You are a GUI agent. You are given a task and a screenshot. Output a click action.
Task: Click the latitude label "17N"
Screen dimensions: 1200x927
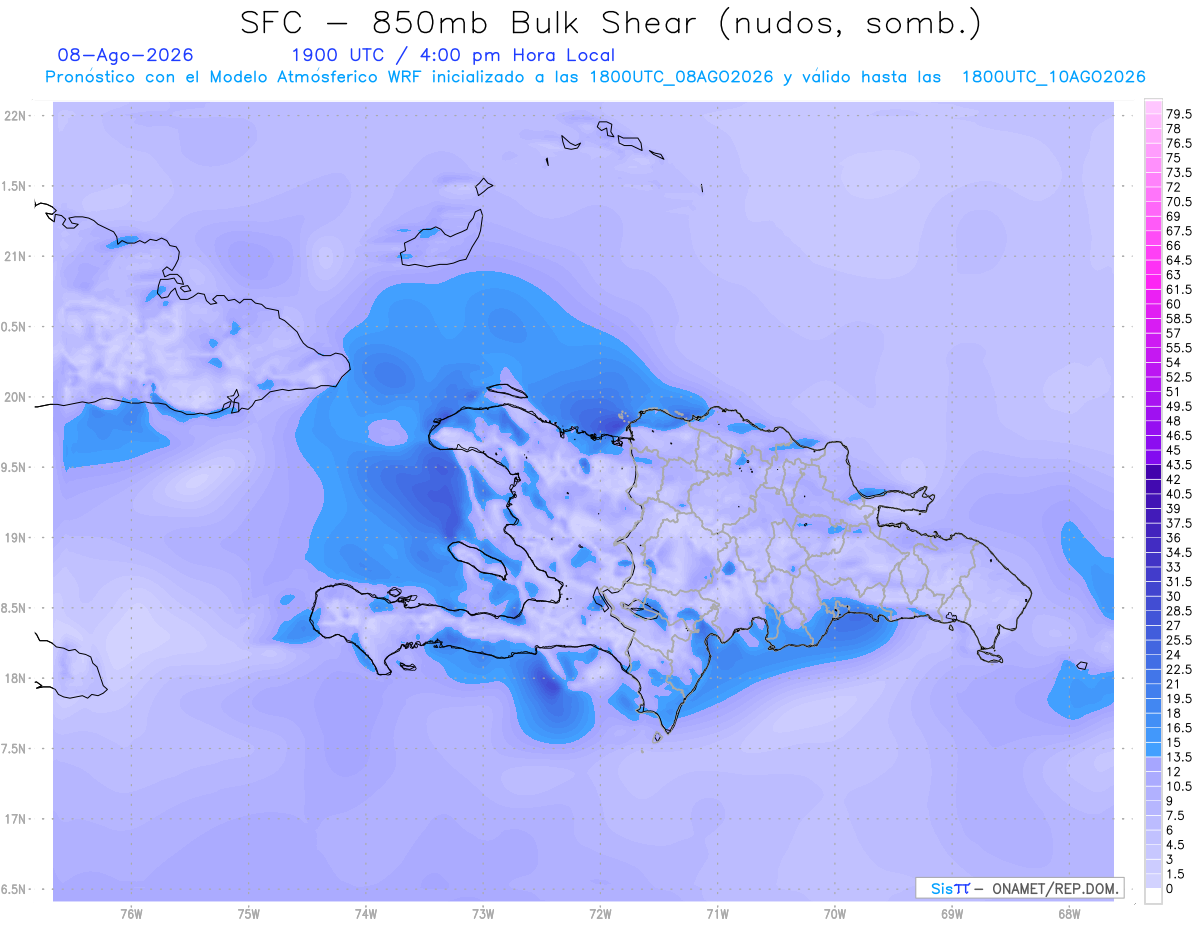point(15,819)
